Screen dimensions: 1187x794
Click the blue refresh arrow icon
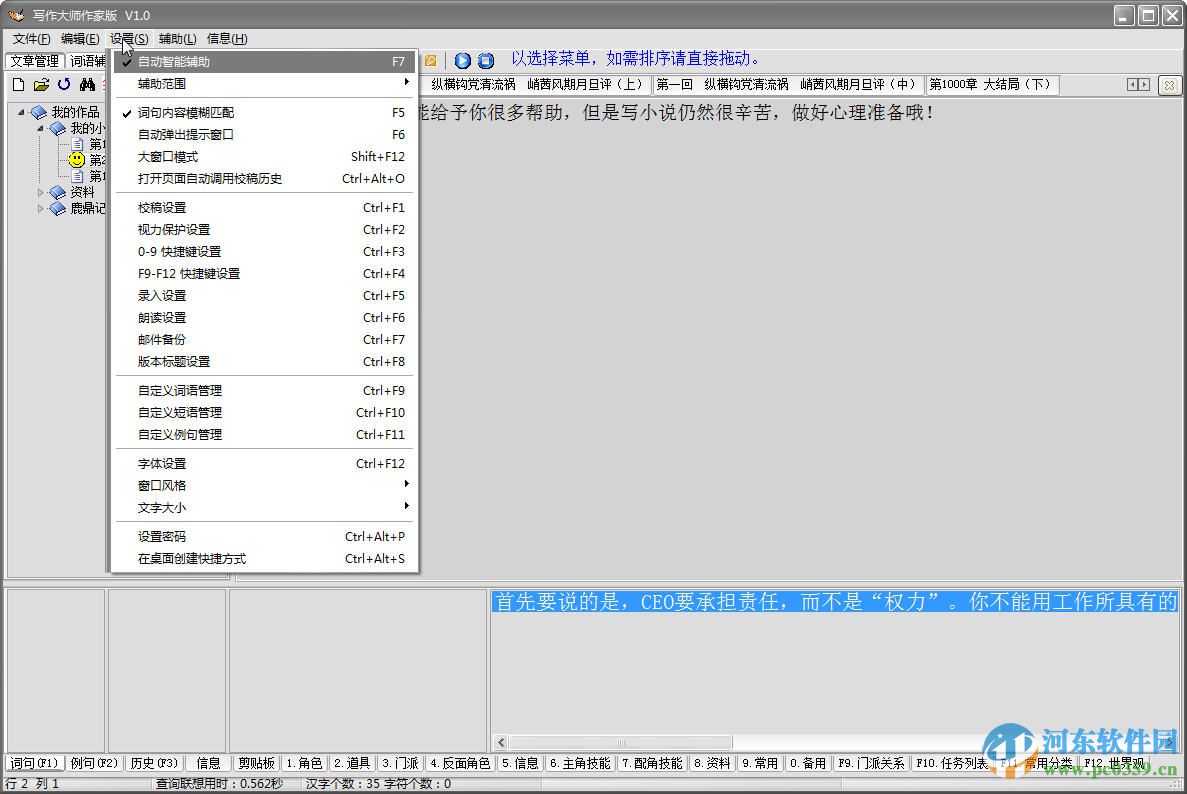tap(63, 85)
